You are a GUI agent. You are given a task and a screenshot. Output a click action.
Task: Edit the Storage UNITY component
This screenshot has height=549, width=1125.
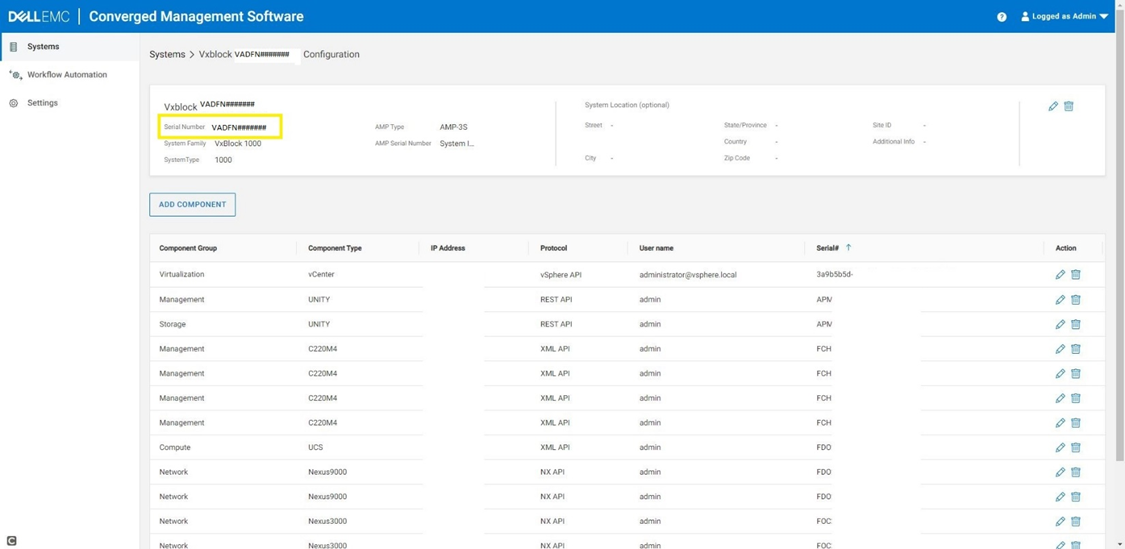(1060, 324)
